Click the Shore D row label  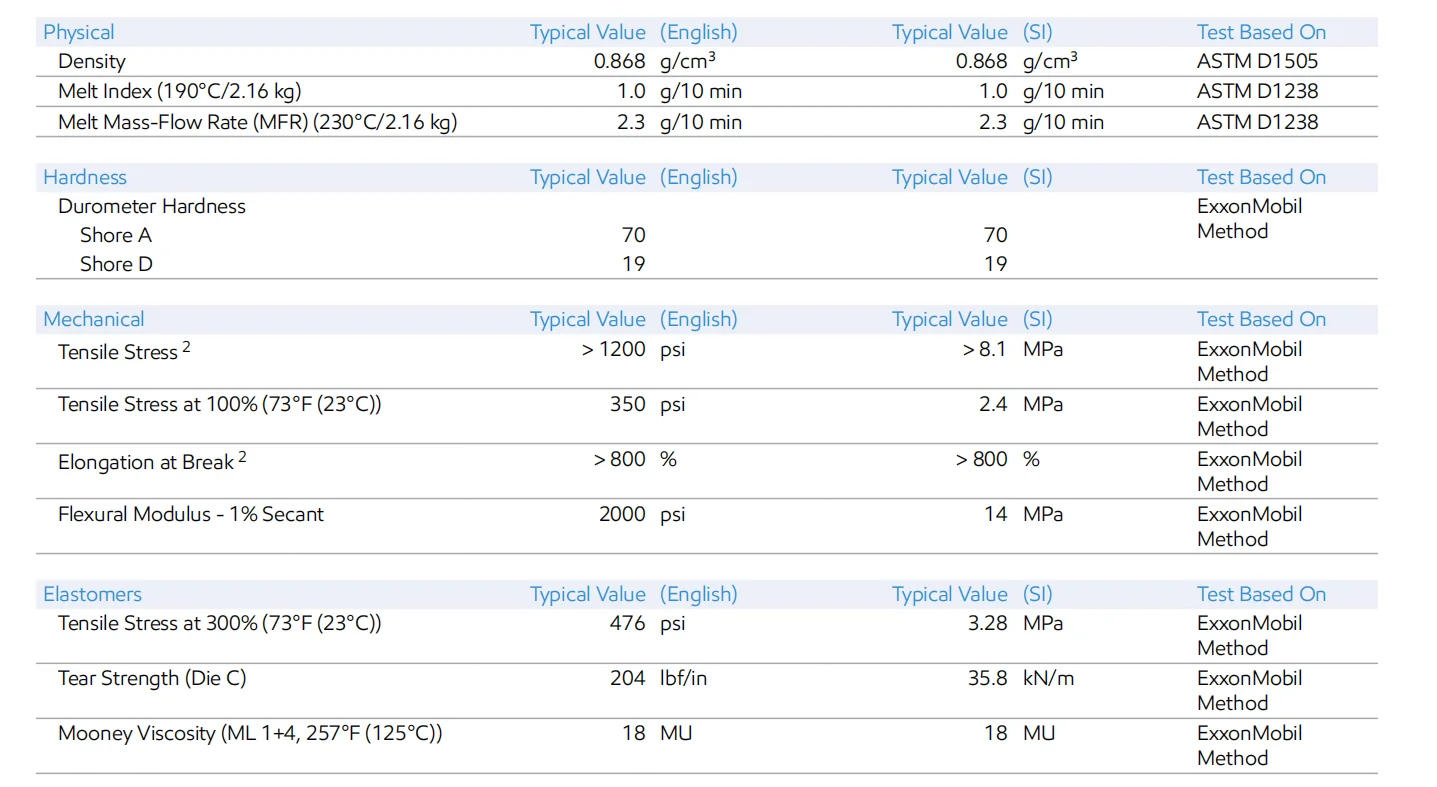(116, 264)
